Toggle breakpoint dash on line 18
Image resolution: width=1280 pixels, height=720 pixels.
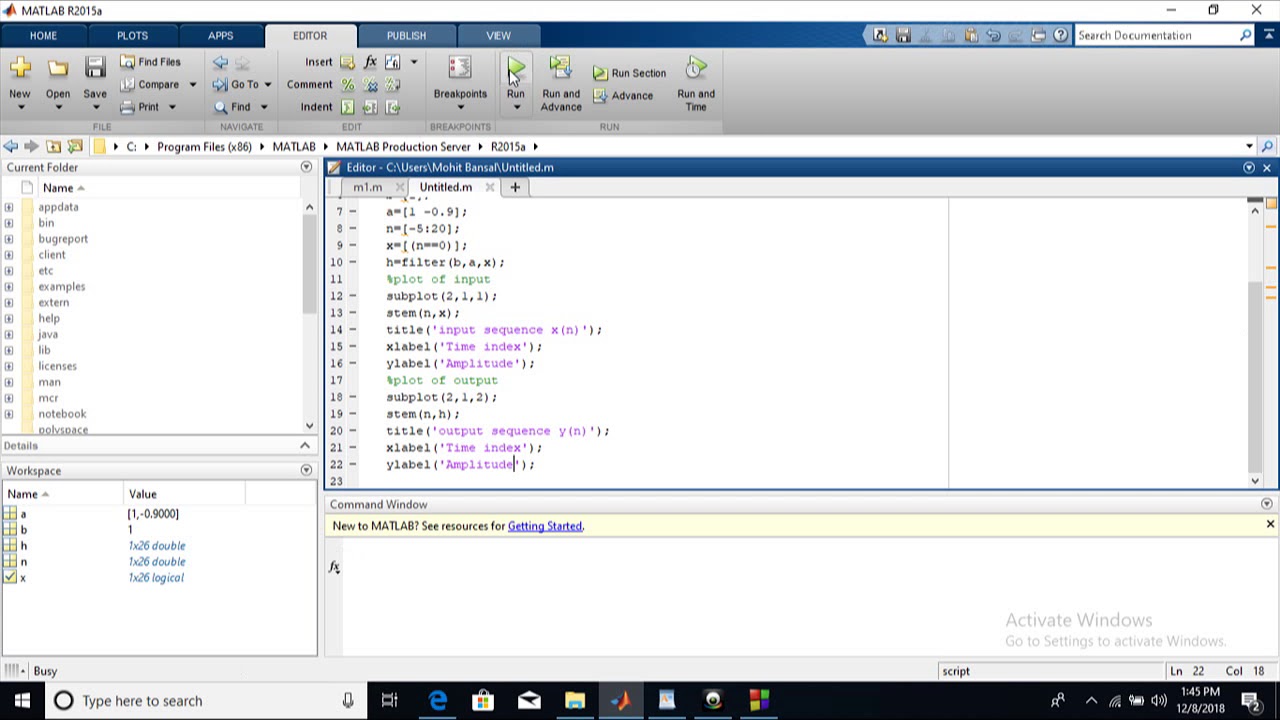(x=352, y=397)
